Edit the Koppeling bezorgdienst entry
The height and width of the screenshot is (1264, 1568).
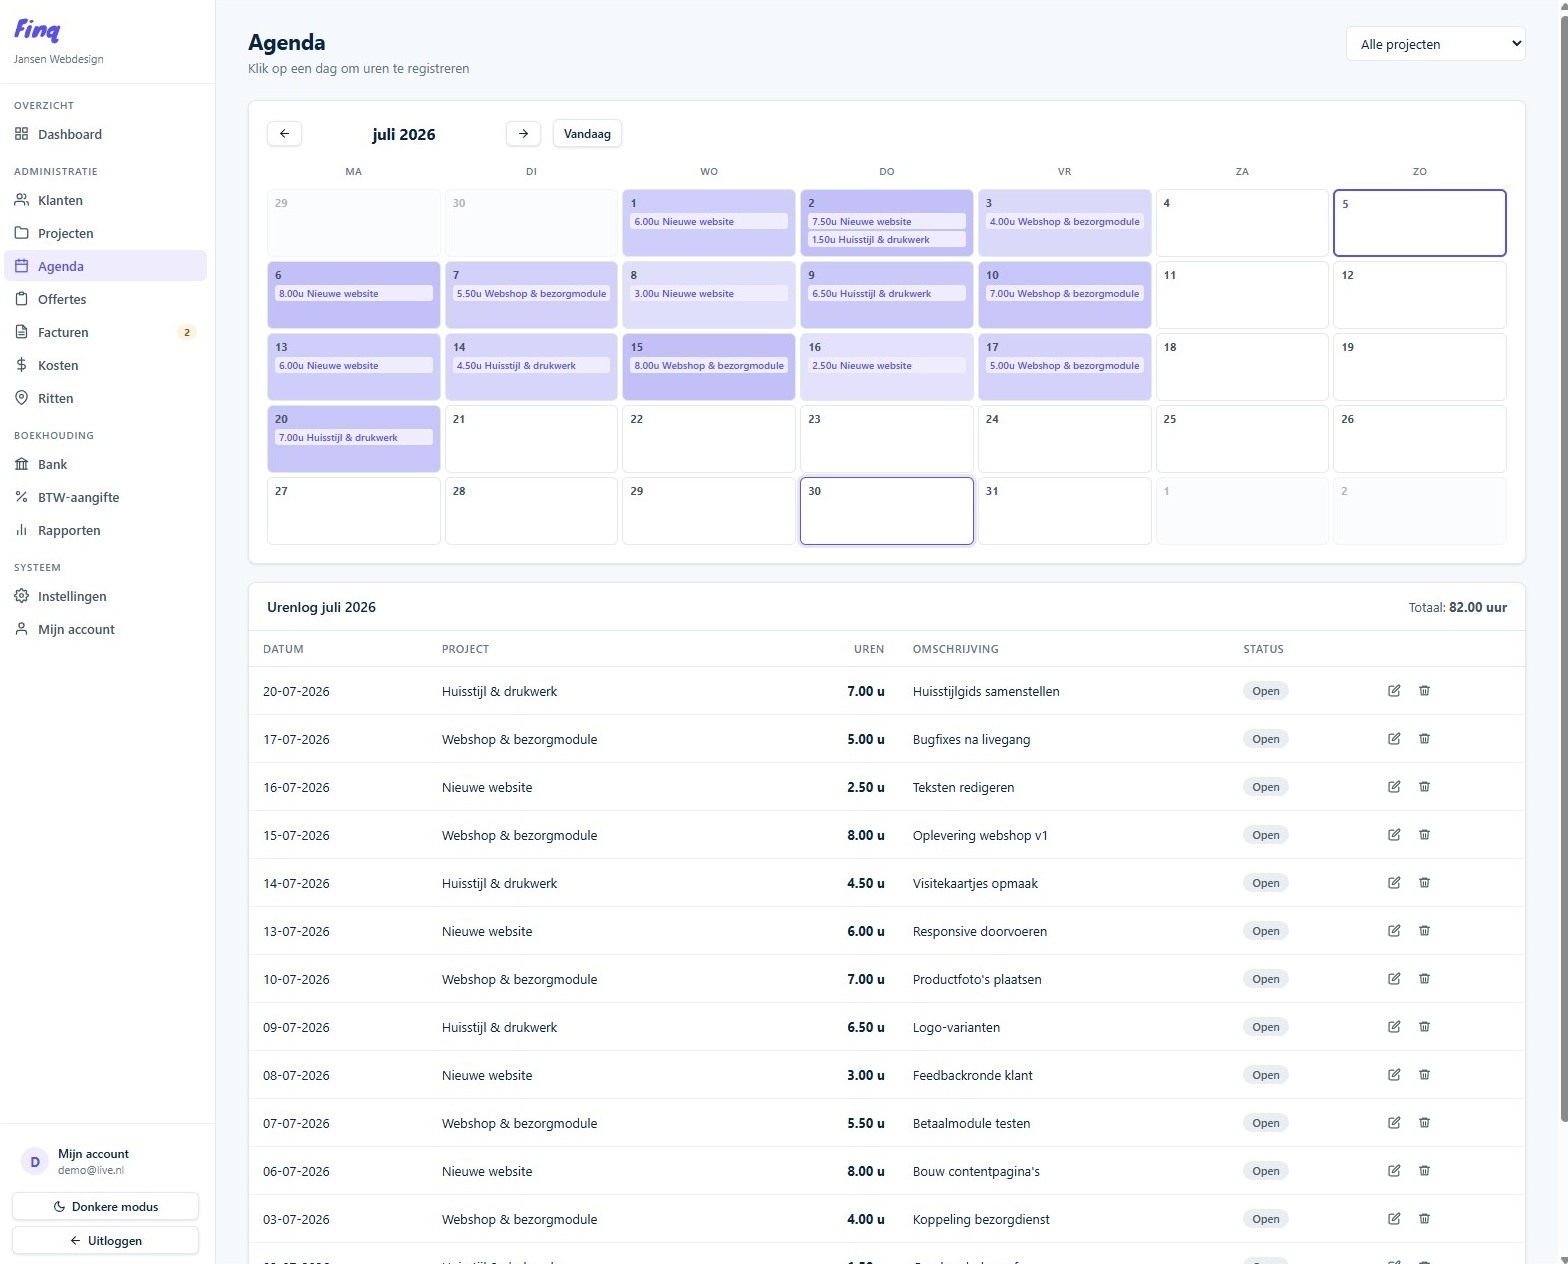tap(1394, 1219)
